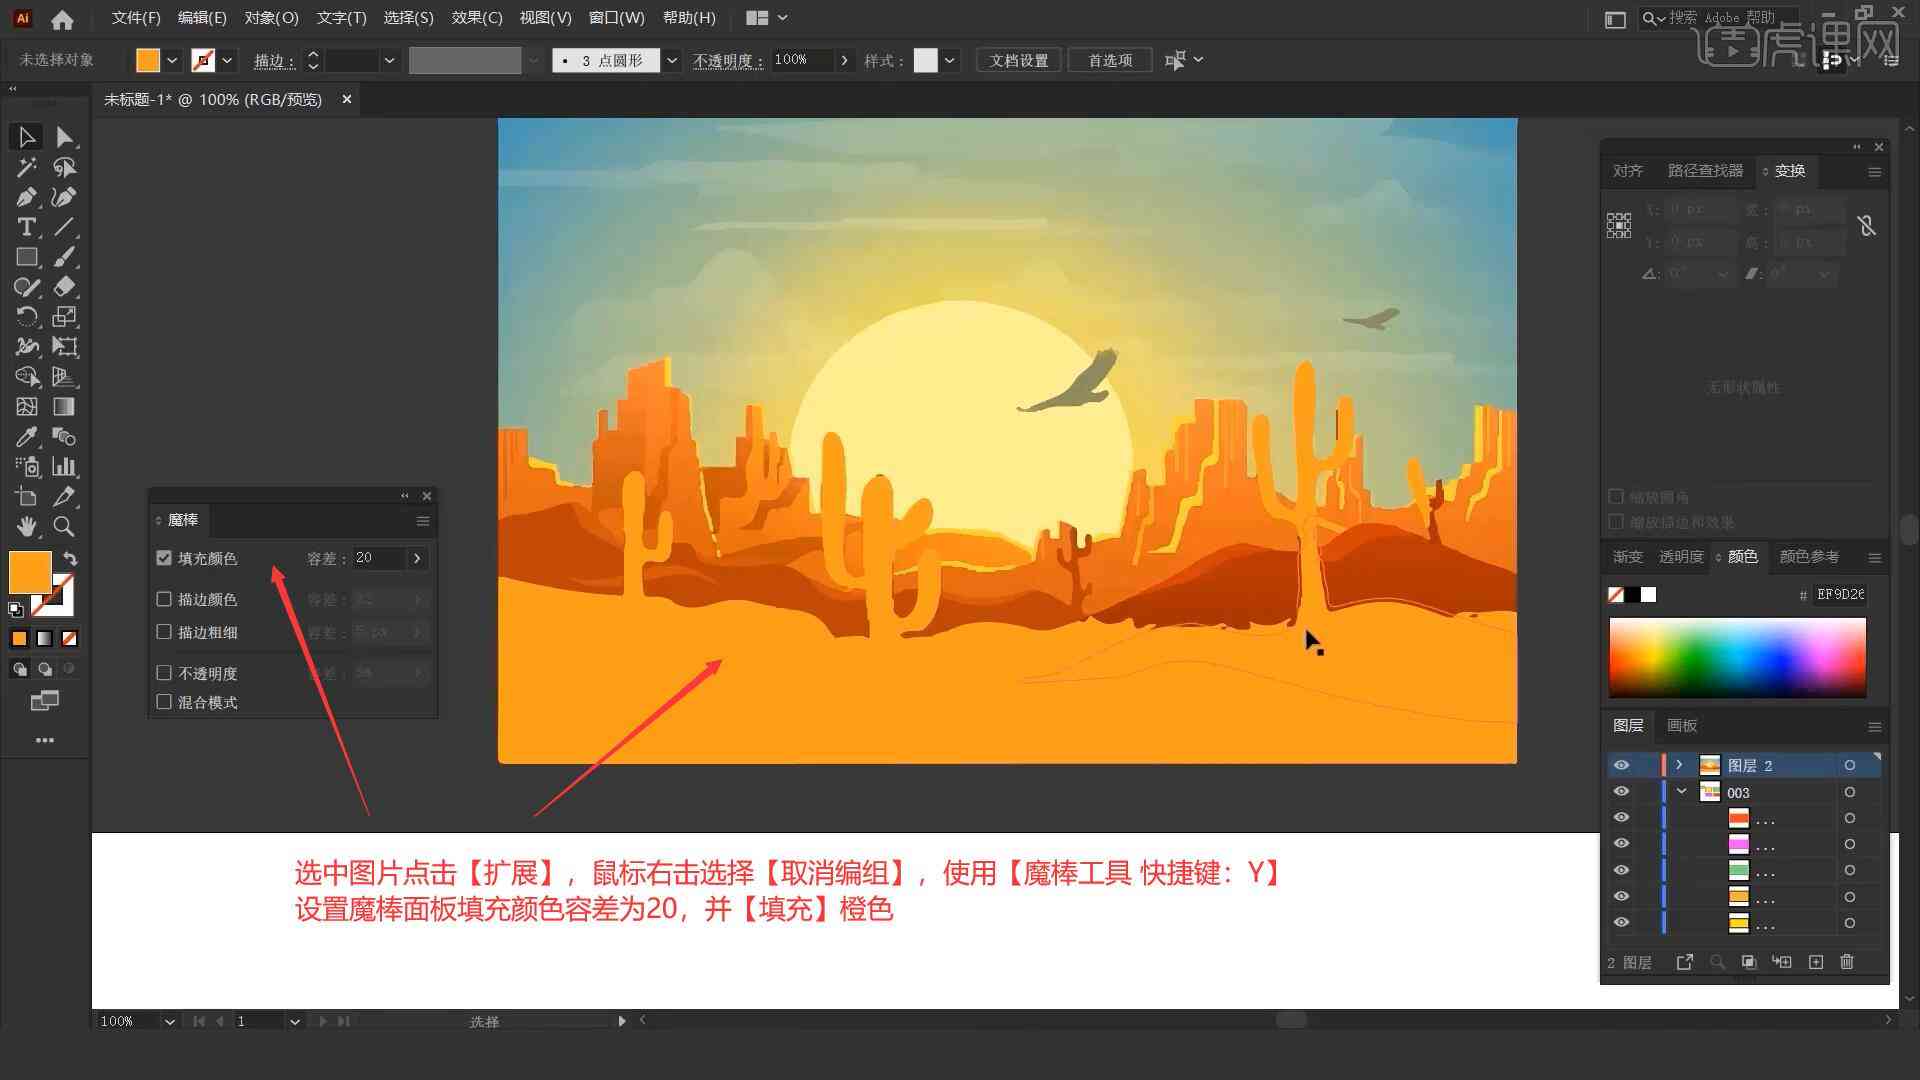Toggle 描边颜色 checkbox in 魔棒

164,599
